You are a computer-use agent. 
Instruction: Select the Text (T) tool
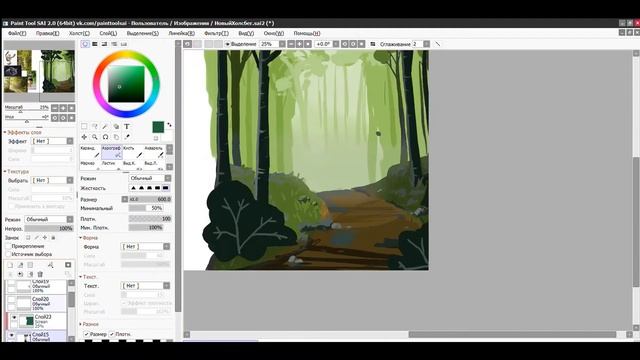tap(127, 127)
